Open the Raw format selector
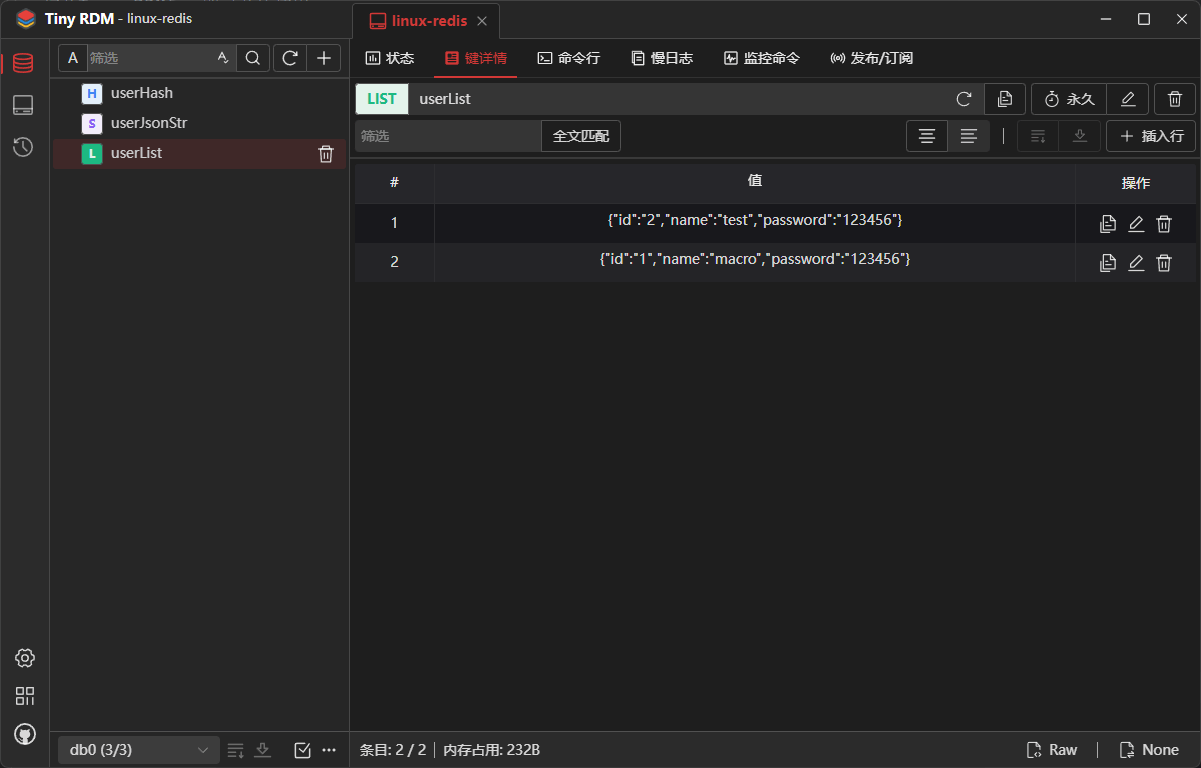The width and height of the screenshot is (1201, 768). coord(1051,750)
